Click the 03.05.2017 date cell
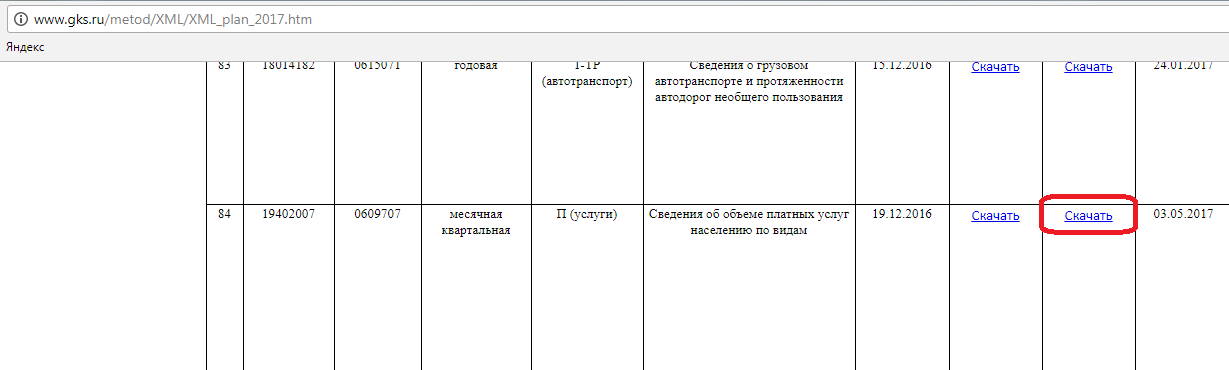Viewport: 1229px width, 370px height. [x=1182, y=214]
